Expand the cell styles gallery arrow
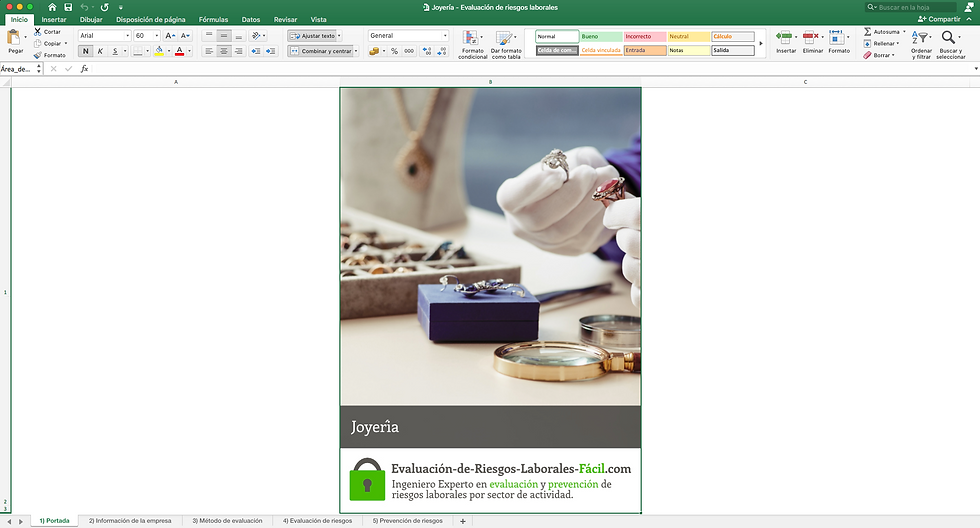Screen dimensions: 980x528 click(x=761, y=43)
